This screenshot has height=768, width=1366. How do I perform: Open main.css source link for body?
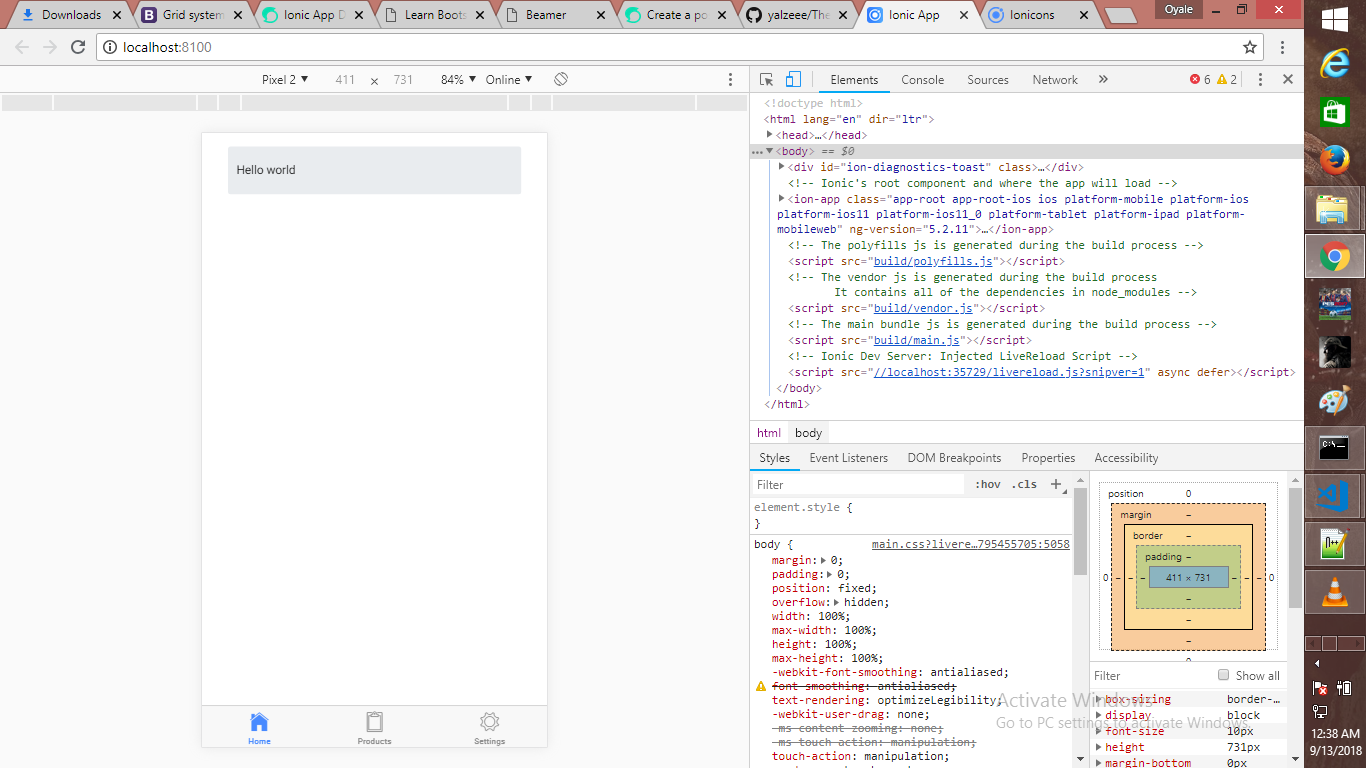coord(970,544)
